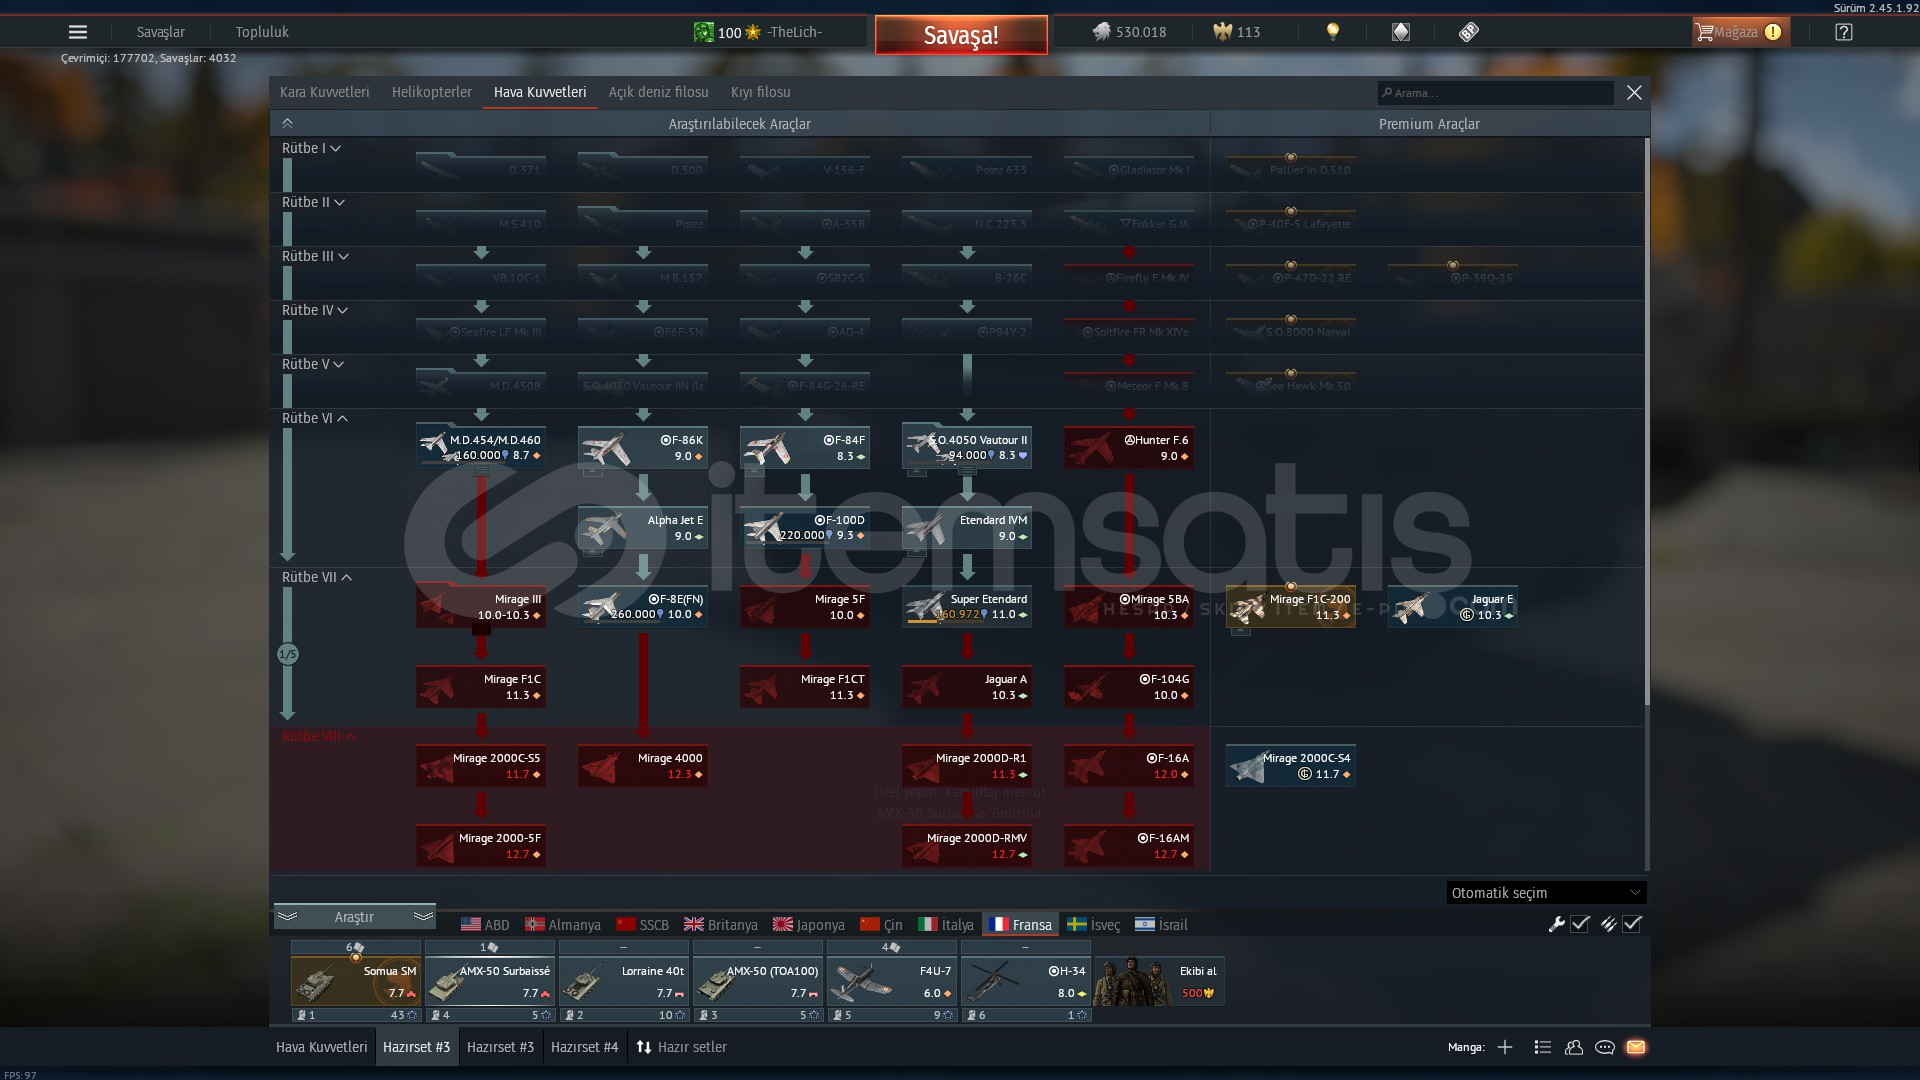Click Ekibi al to recruit crew
Image resolution: width=1920 pixels, height=1080 pixels.
coord(1159,980)
